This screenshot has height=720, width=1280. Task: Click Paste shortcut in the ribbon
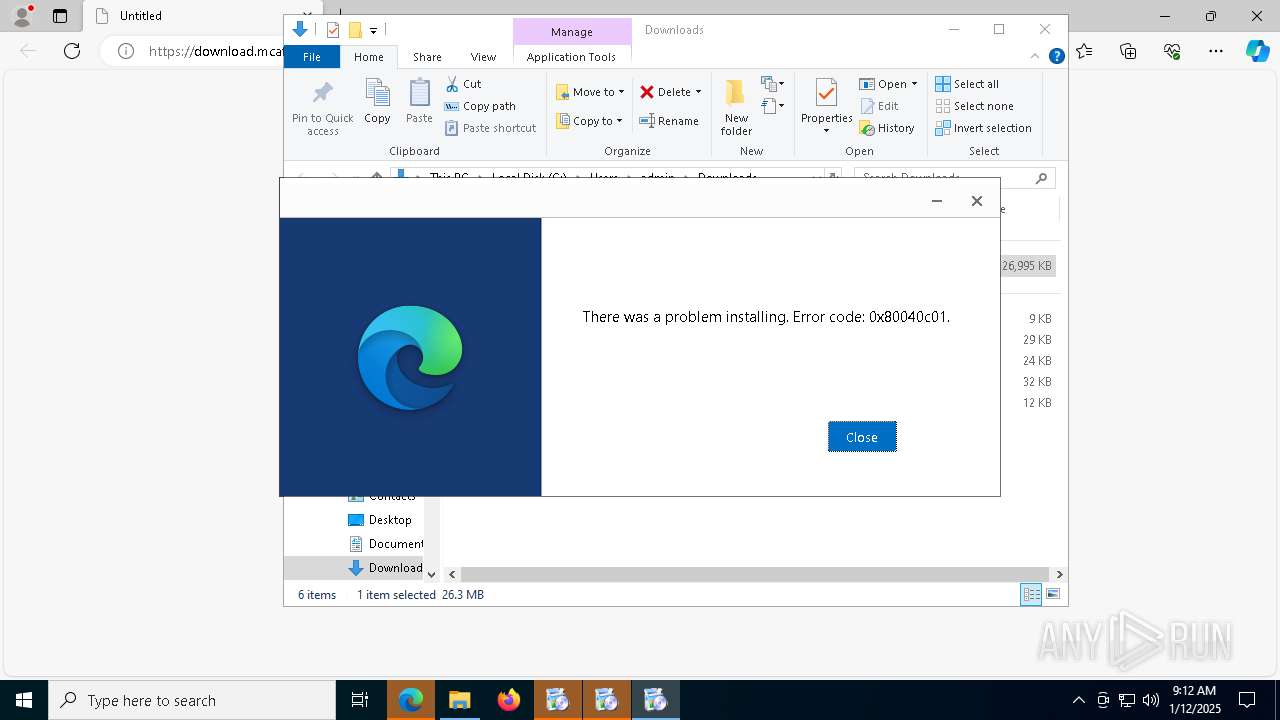point(490,128)
